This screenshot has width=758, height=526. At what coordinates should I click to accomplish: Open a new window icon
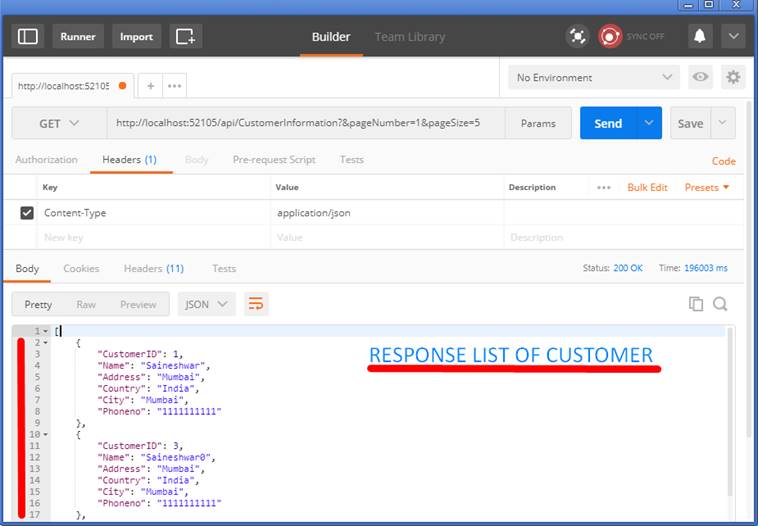pyautogui.click(x=185, y=37)
